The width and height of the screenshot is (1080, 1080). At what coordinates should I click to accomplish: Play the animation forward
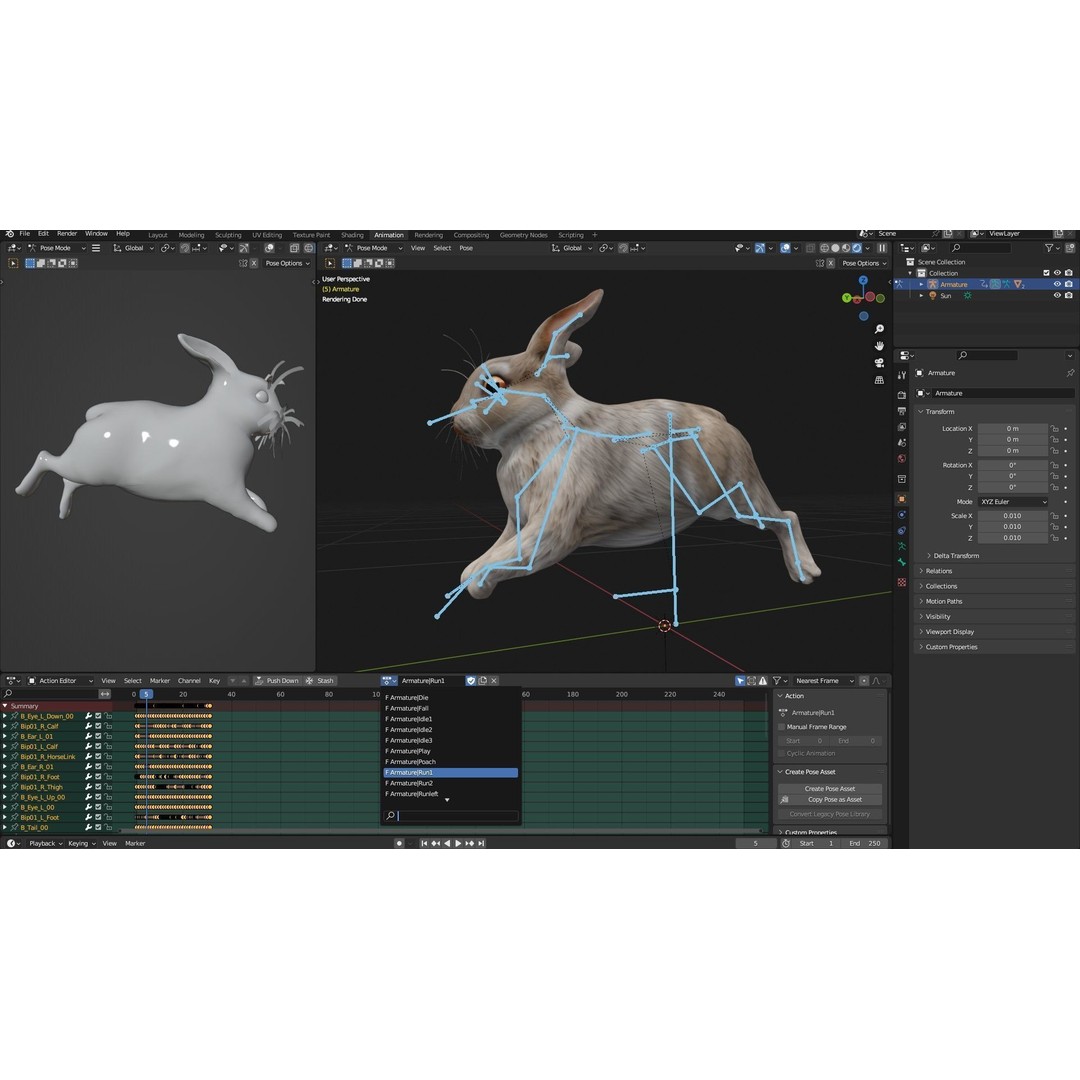click(458, 843)
